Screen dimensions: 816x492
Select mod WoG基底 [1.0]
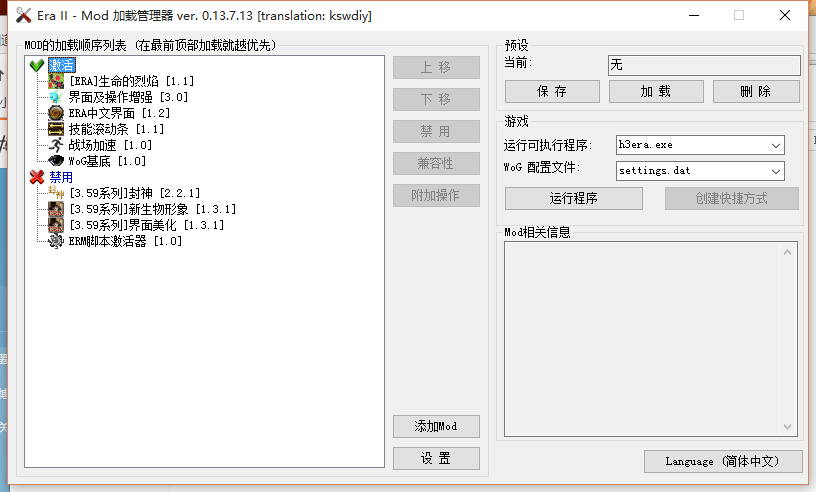(x=107, y=161)
